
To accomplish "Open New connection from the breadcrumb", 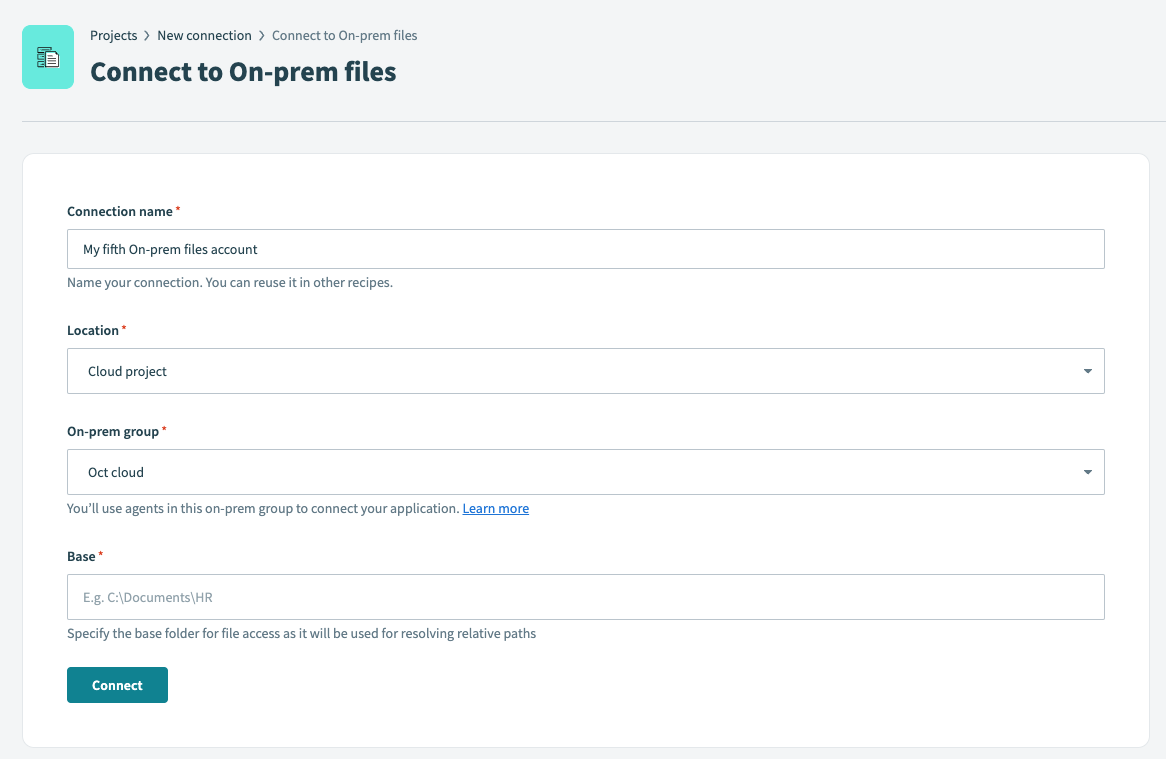I will (x=204, y=35).
